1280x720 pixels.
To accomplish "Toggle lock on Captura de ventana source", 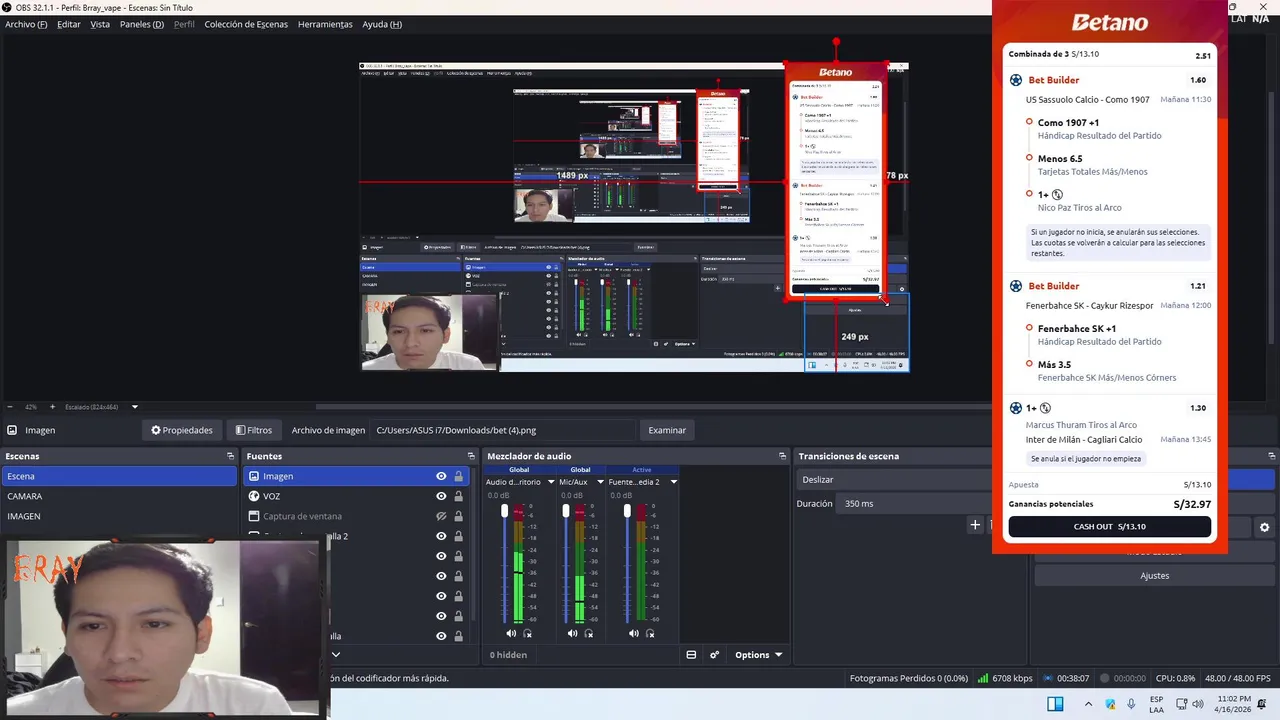I will pyautogui.click(x=458, y=516).
